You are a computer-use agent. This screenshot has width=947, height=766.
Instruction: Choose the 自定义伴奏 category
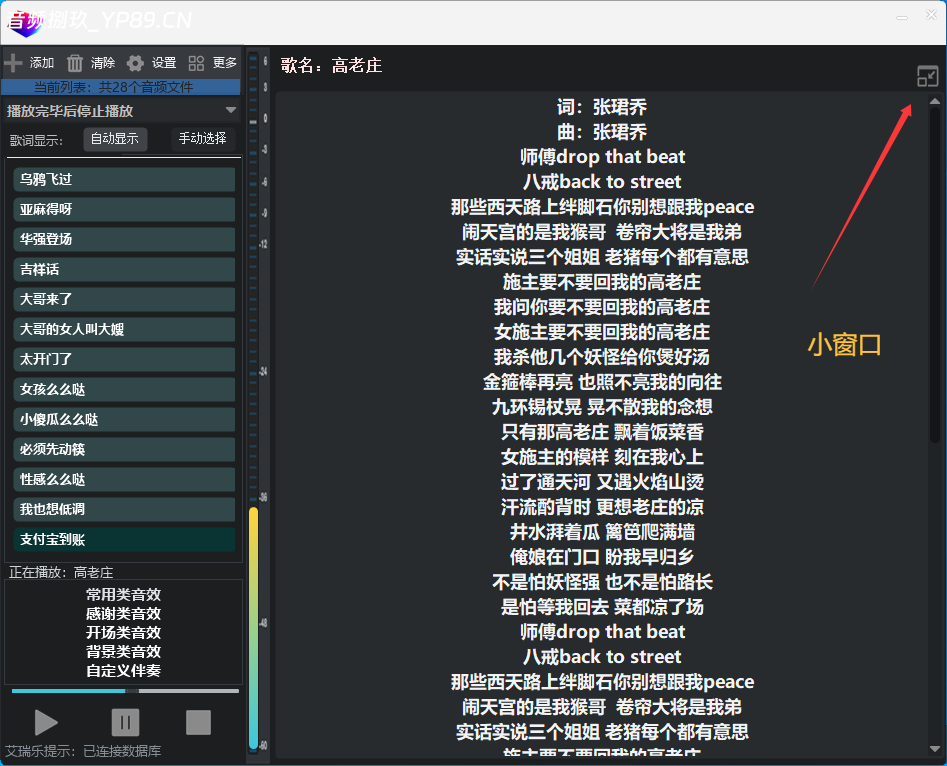(123, 671)
